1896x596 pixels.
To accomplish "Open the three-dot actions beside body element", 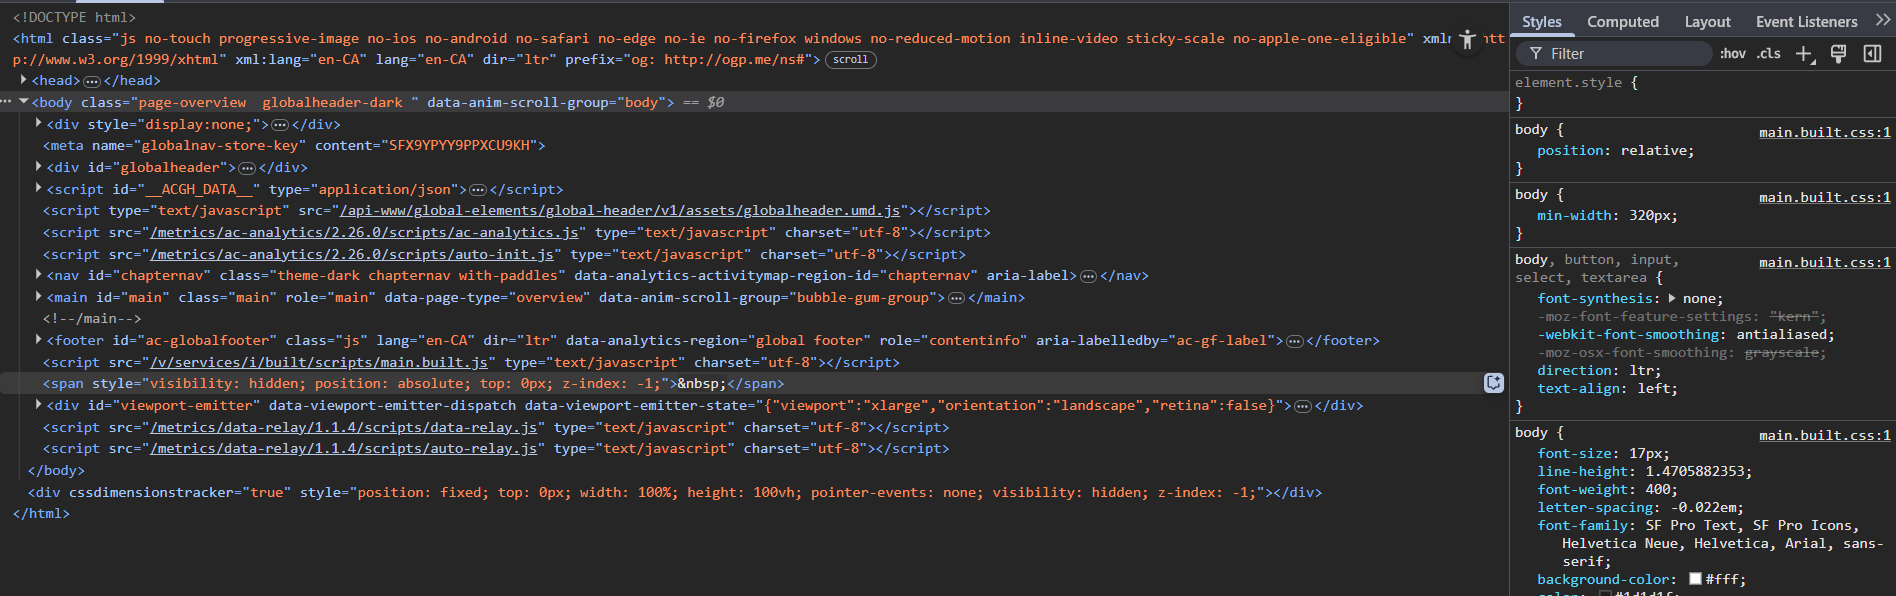I will 7,102.
